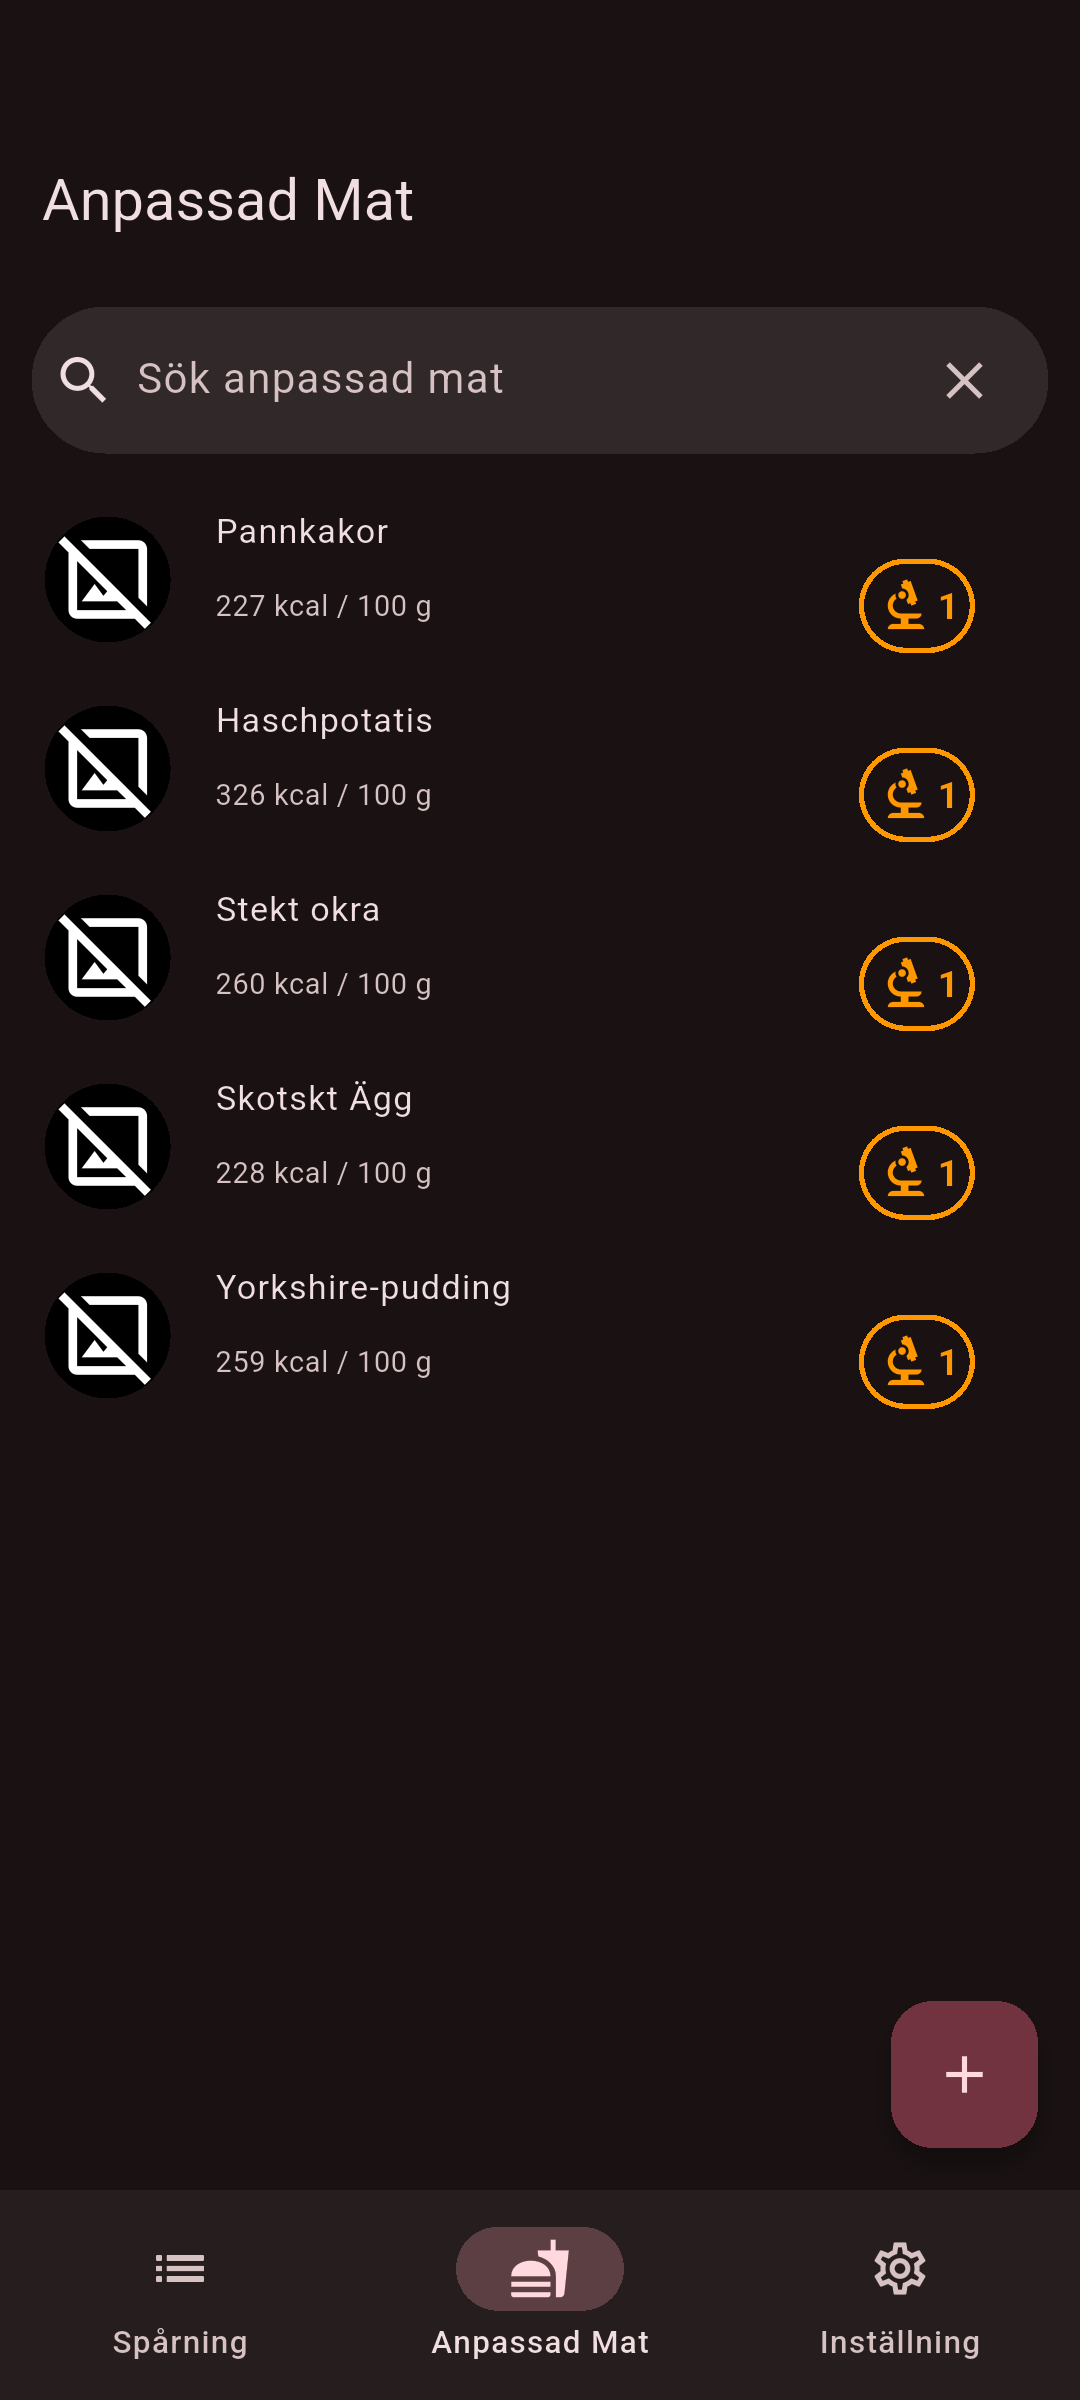Image resolution: width=1080 pixels, height=2400 pixels.
Task: Open the Pannkakor microscope badge
Action: [916, 606]
